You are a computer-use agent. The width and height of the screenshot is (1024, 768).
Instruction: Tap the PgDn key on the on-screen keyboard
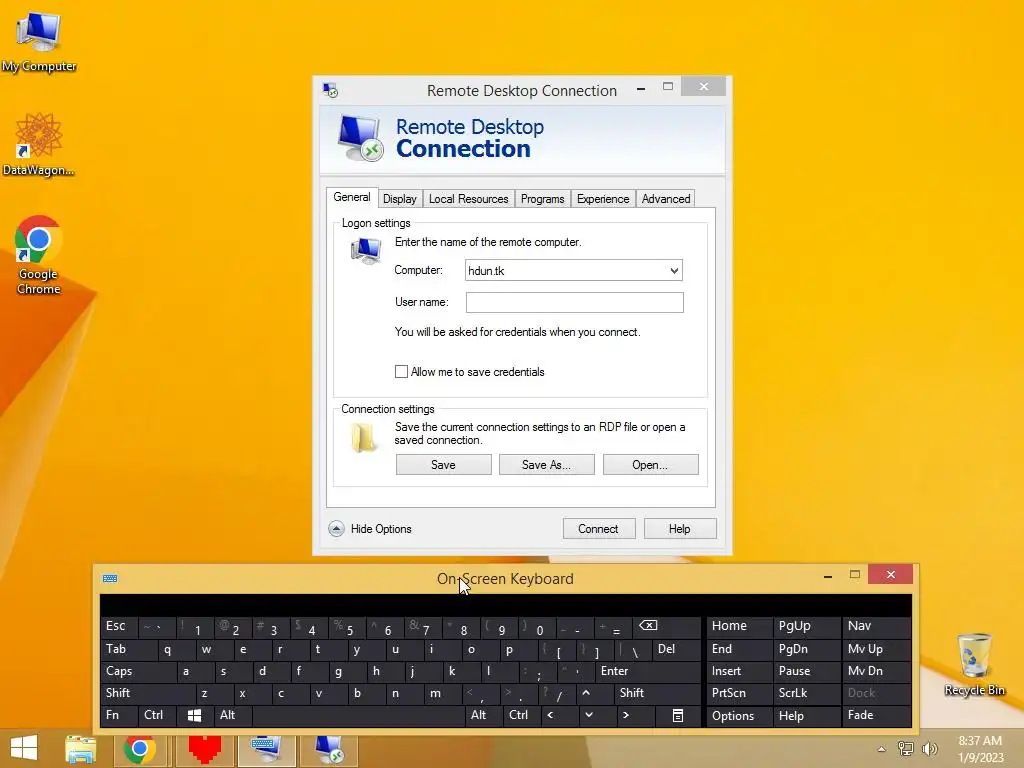pyautogui.click(x=807, y=649)
